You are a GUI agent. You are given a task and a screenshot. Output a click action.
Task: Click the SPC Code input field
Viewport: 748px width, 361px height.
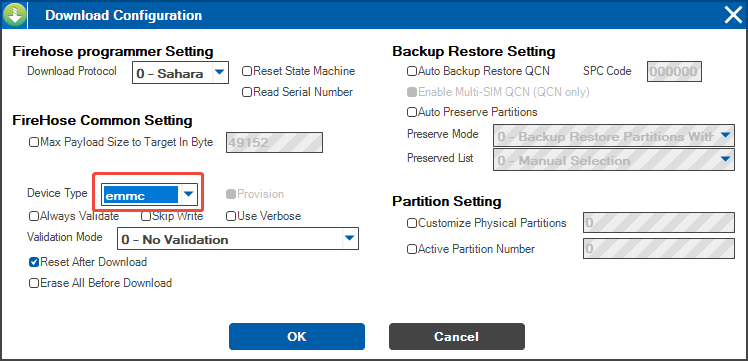(x=674, y=72)
